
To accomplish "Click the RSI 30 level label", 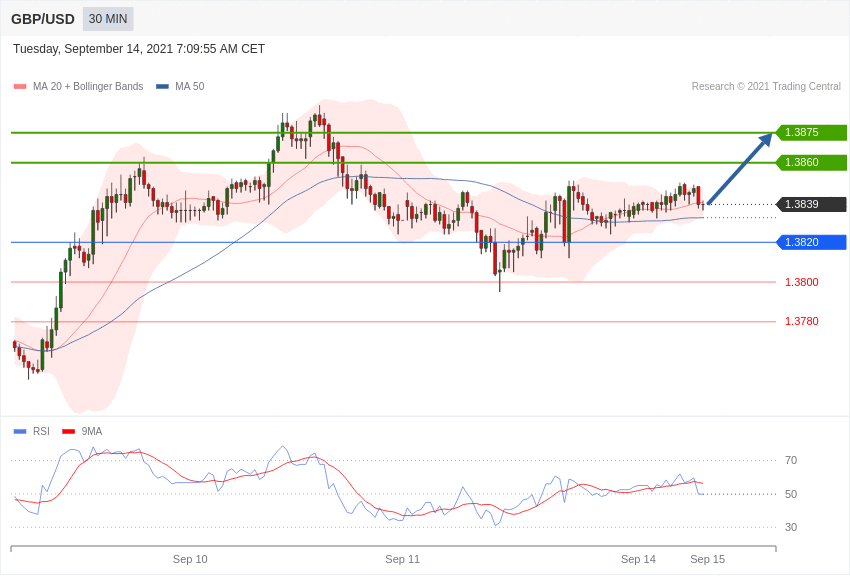I will [791, 527].
